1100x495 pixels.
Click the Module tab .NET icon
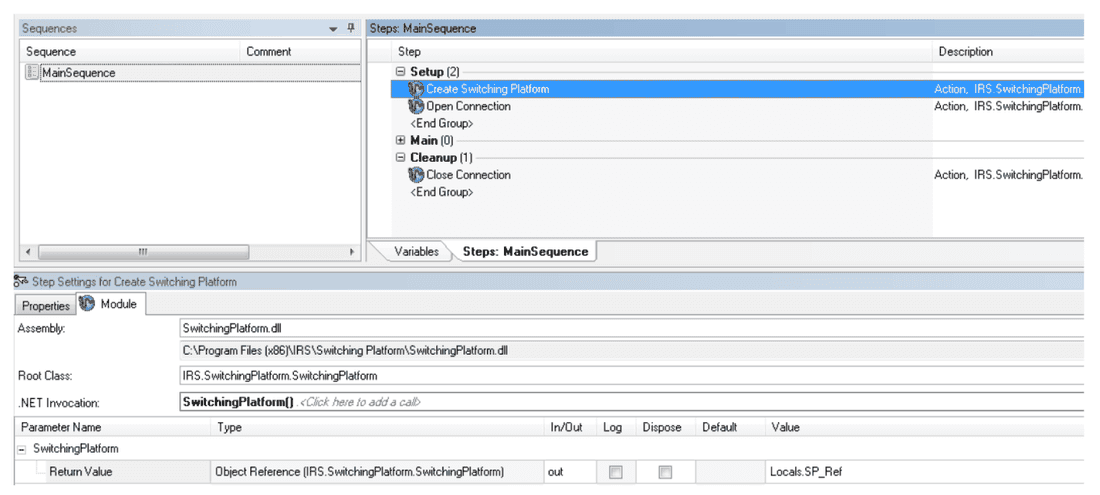click(87, 304)
